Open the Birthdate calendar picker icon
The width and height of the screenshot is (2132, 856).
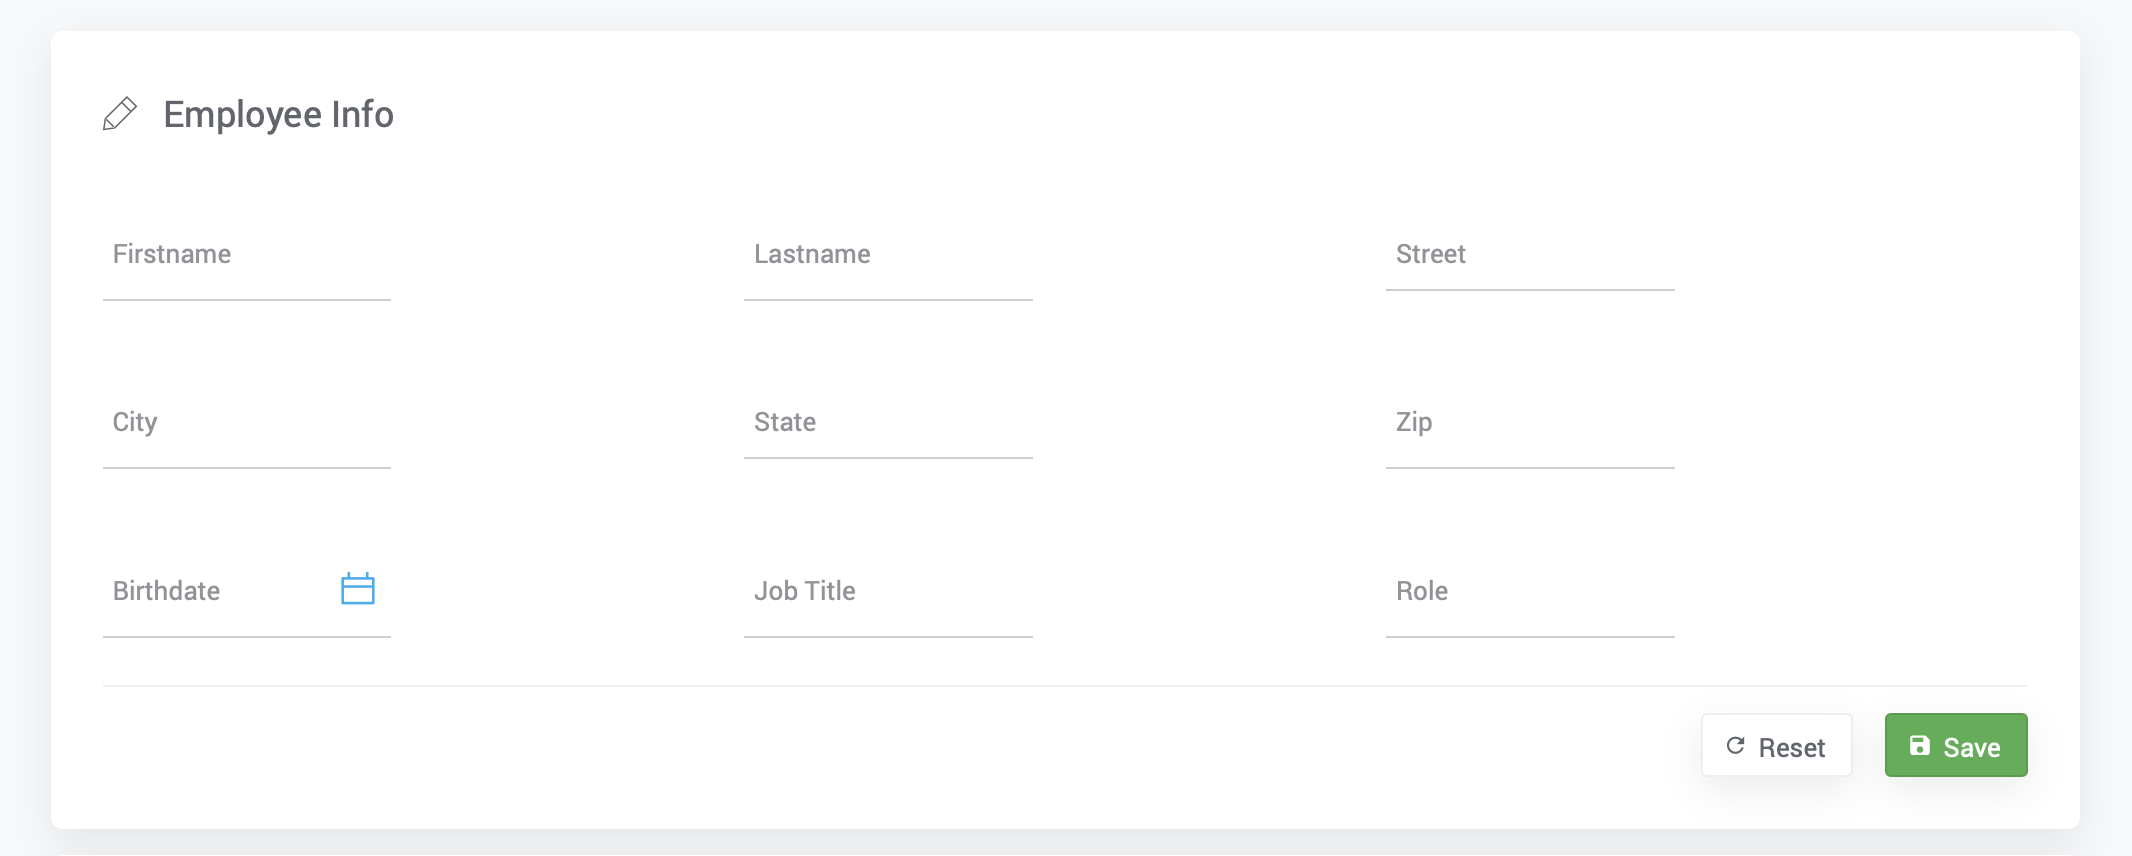tap(357, 589)
